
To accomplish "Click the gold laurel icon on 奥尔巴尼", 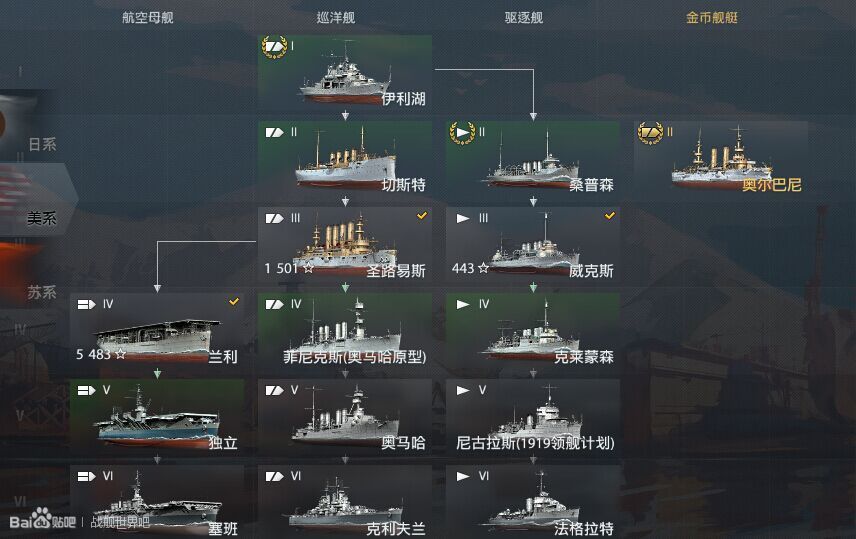I will [x=650, y=133].
